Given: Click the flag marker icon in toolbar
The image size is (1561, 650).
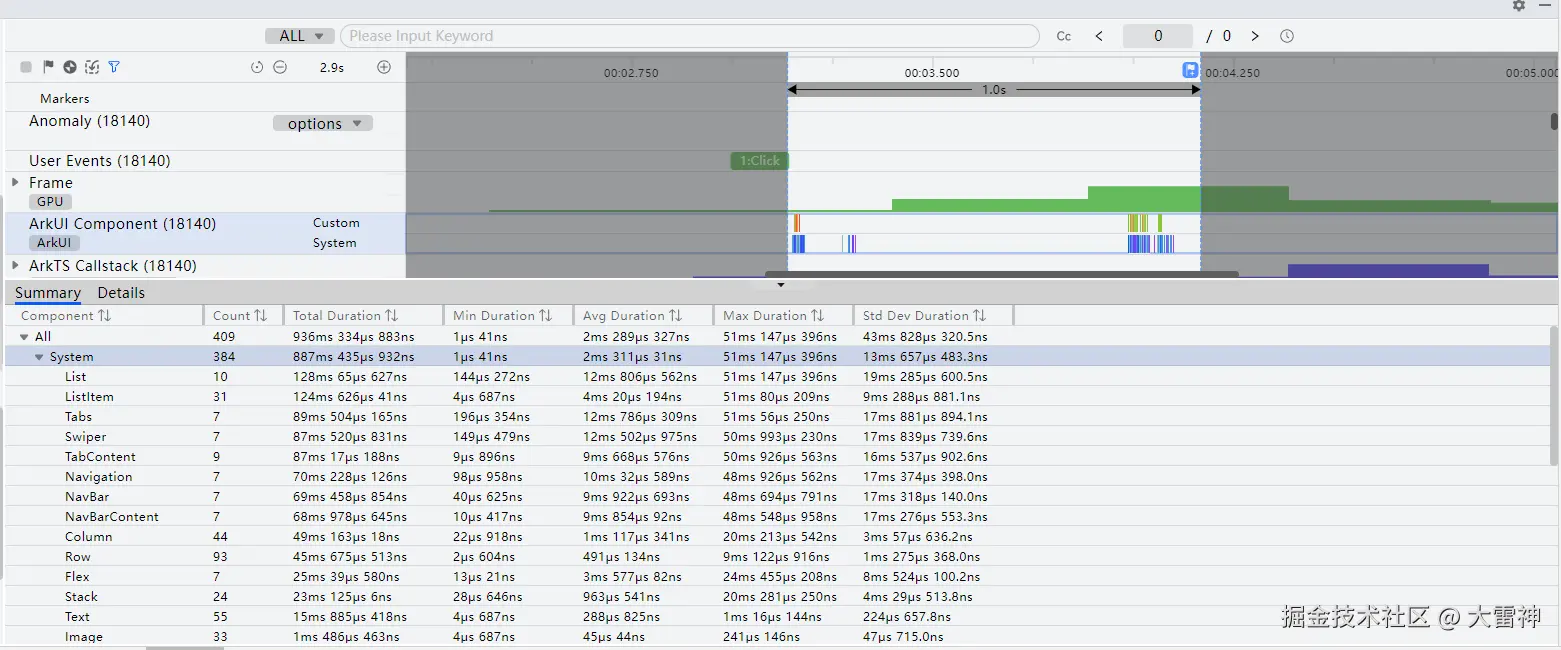Looking at the screenshot, I should coord(48,67).
